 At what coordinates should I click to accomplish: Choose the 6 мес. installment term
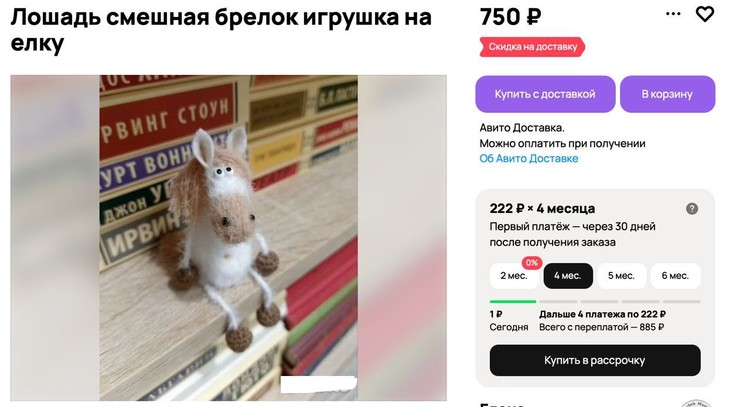675,276
